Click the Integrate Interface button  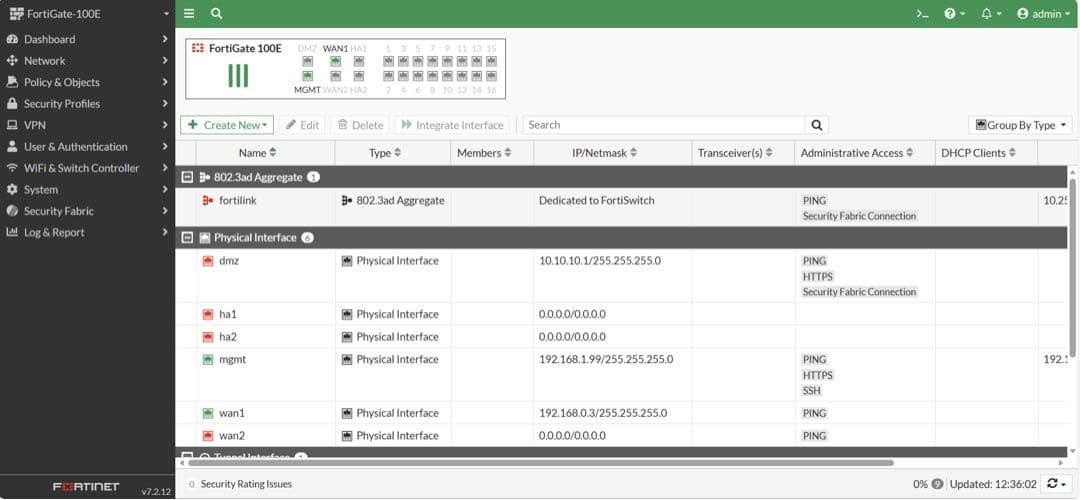(x=453, y=125)
